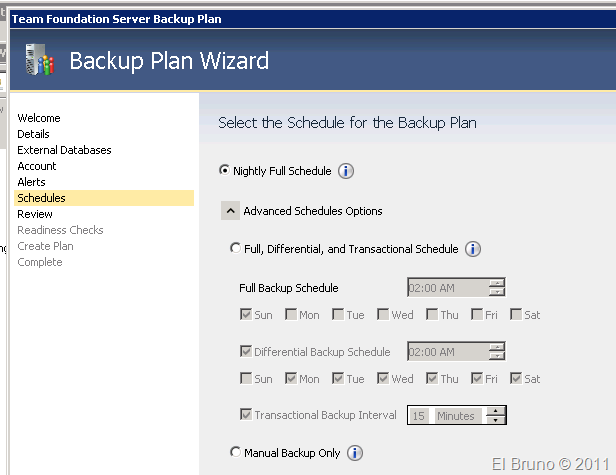This screenshot has height=475, width=616.
Task: Choose Full, Differential, and Transactional Schedule option
Action: pyautogui.click(x=235, y=249)
